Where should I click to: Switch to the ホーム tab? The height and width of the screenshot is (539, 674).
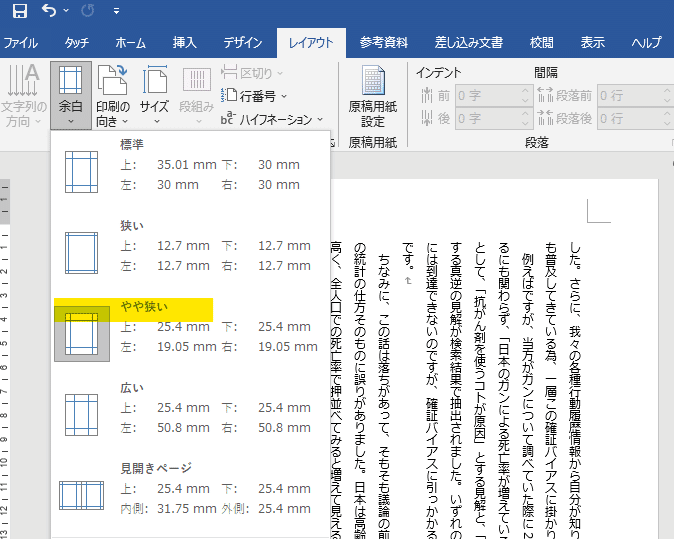point(130,43)
